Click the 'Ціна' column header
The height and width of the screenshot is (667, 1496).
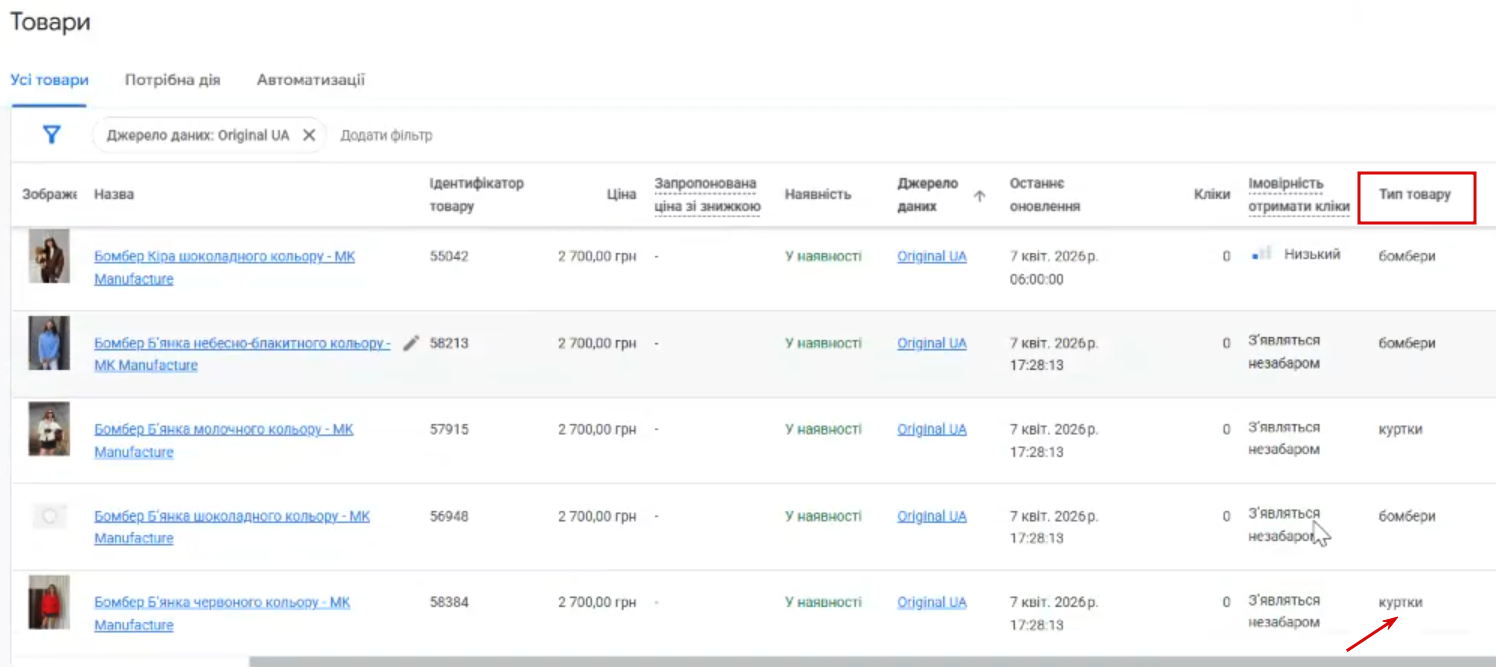click(x=620, y=194)
